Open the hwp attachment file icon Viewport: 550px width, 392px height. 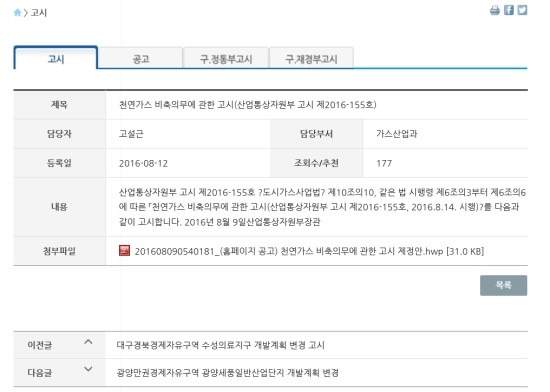pos(125,250)
